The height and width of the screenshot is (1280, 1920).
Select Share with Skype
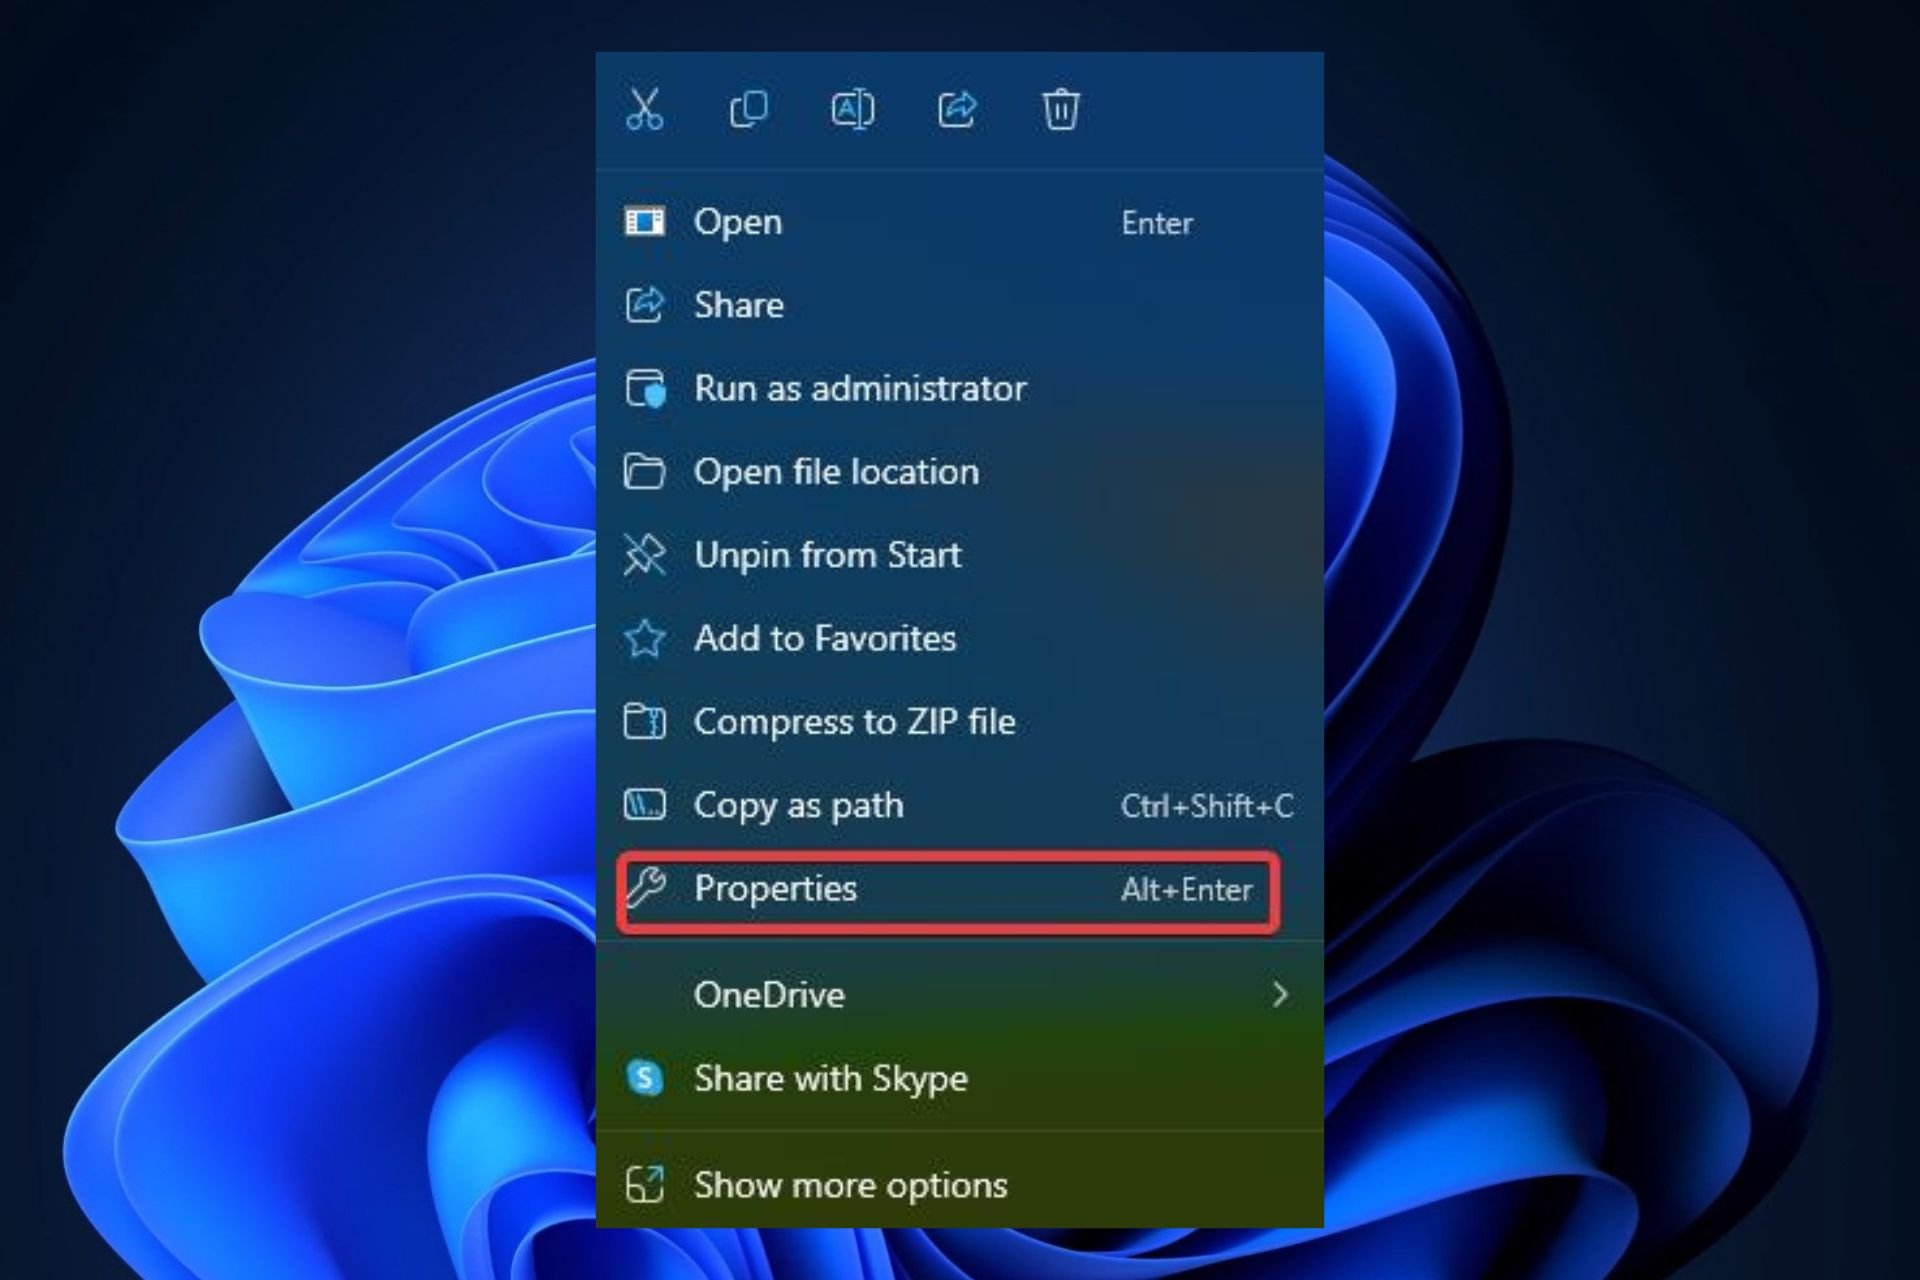[960, 1078]
